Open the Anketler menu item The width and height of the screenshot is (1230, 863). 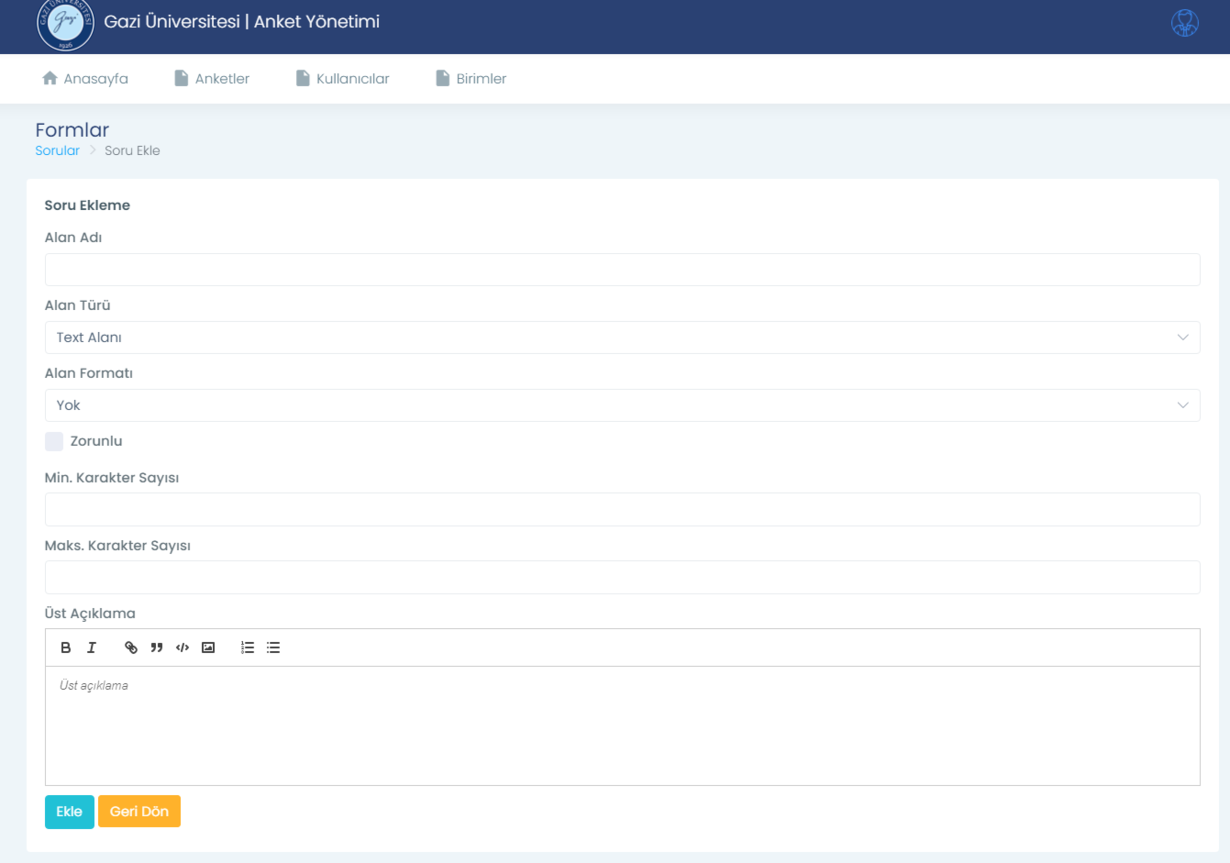click(212, 79)
